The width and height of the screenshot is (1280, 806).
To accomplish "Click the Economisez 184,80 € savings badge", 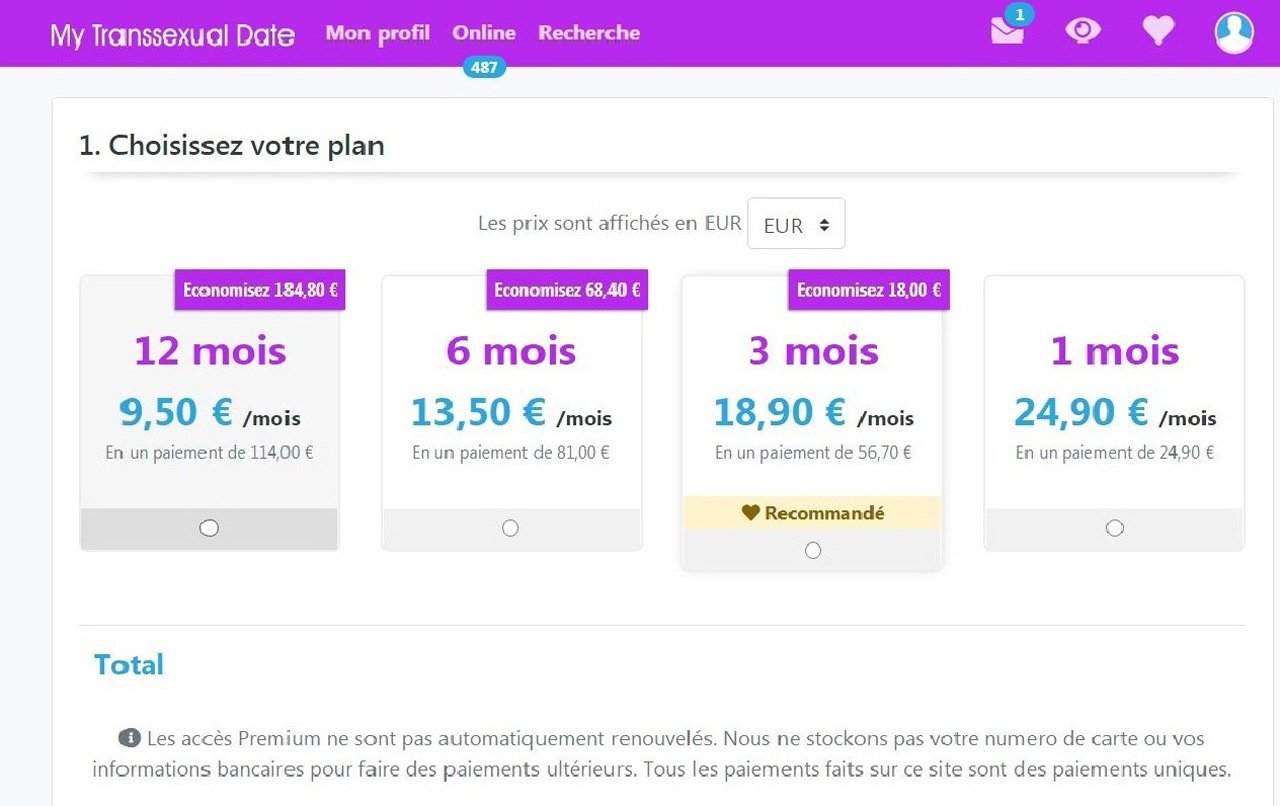I will 260,290.
